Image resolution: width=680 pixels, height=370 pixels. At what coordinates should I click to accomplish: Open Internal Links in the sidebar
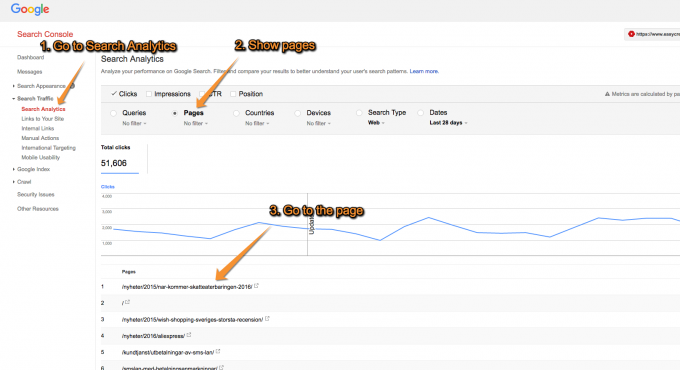38,128
